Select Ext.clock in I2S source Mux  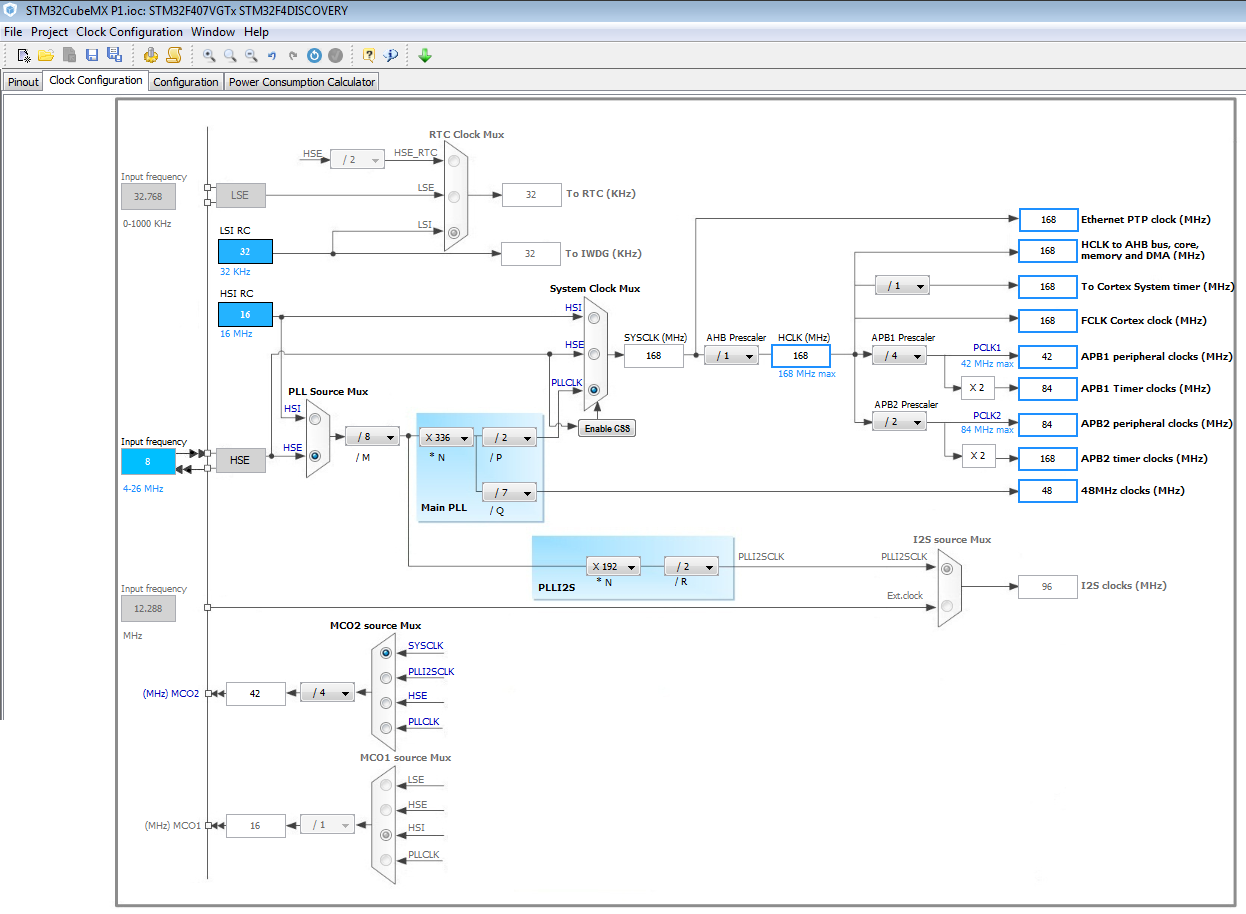947,604
